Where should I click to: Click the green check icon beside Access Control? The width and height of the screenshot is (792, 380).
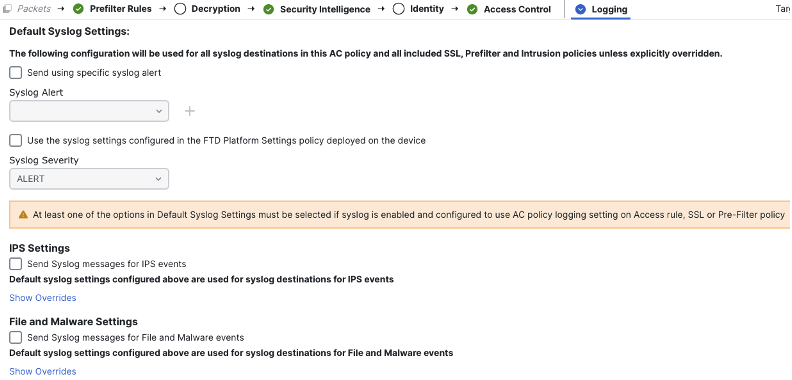pyautogui.click(x=472, y=9)
